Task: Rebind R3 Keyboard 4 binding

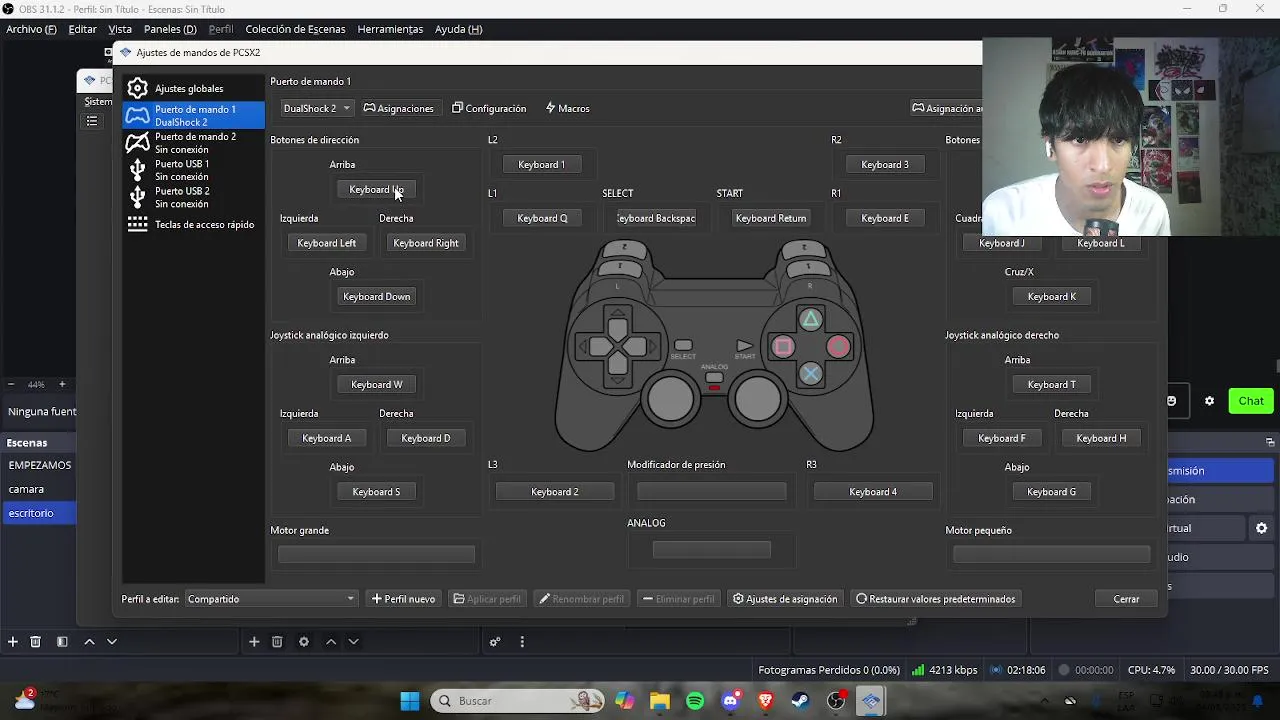Action: [873, 492]
